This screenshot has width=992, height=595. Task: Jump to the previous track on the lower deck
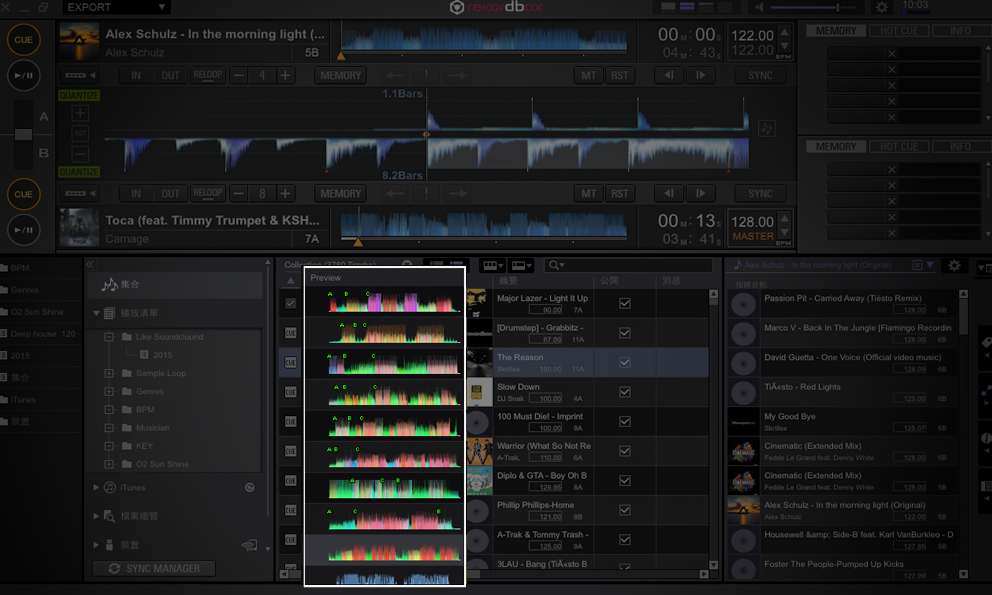pyautogui.click(x=668, y=193)
